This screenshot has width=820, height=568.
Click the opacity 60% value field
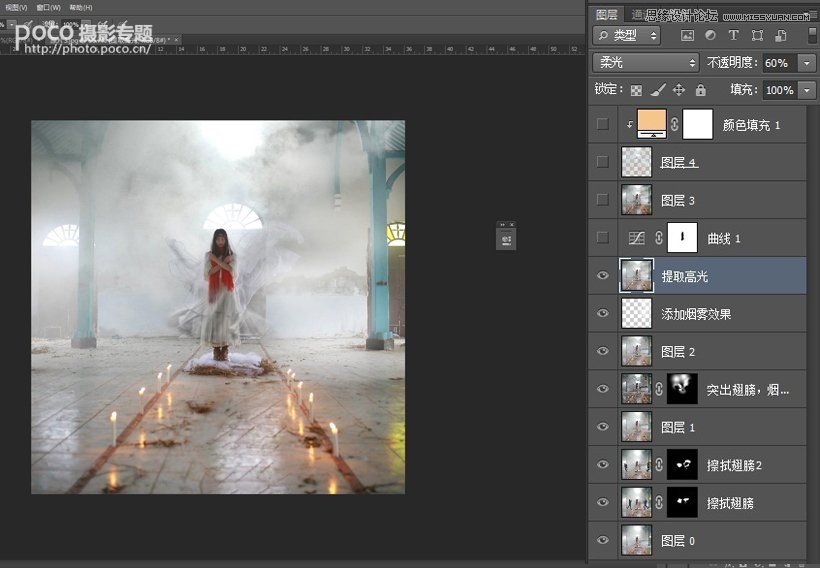pyautogui.click(x=780, y=63)
